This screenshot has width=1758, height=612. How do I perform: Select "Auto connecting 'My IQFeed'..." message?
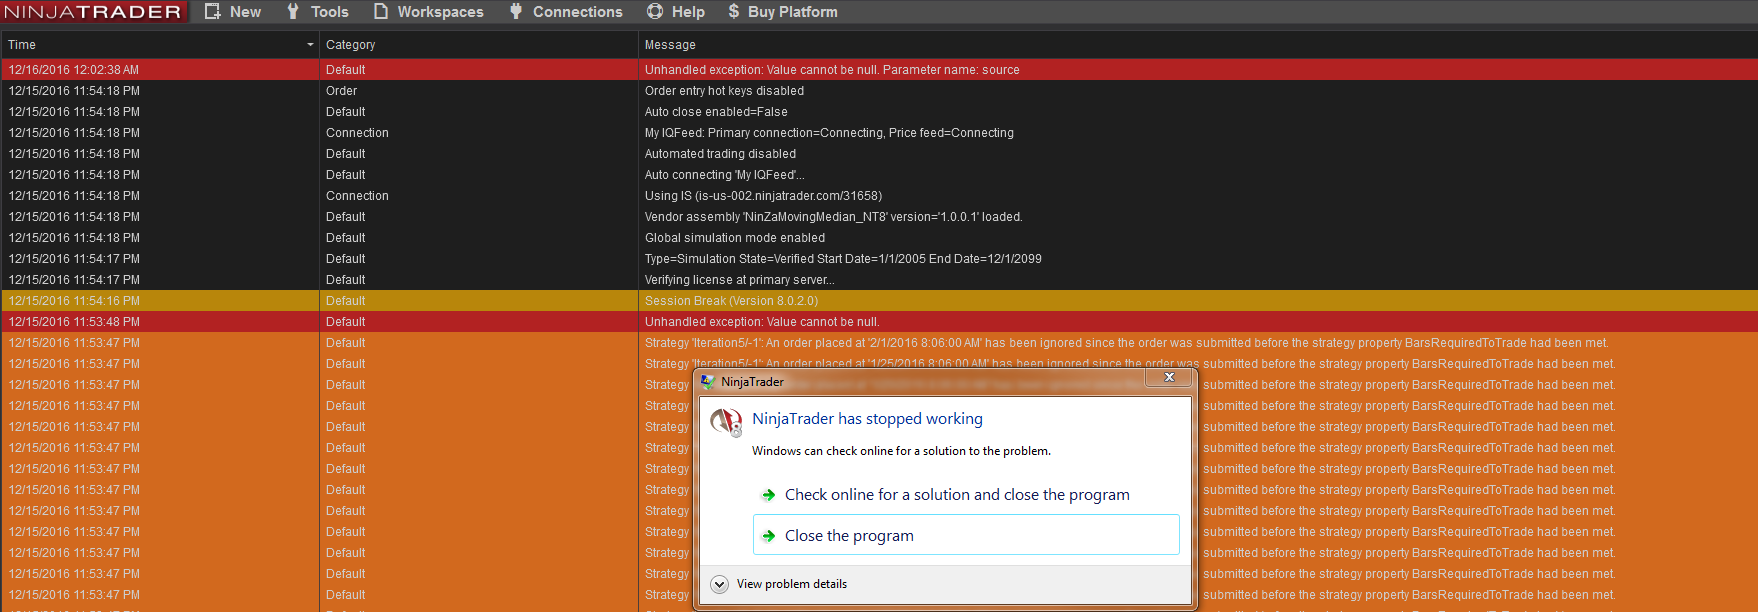point(725,175)
